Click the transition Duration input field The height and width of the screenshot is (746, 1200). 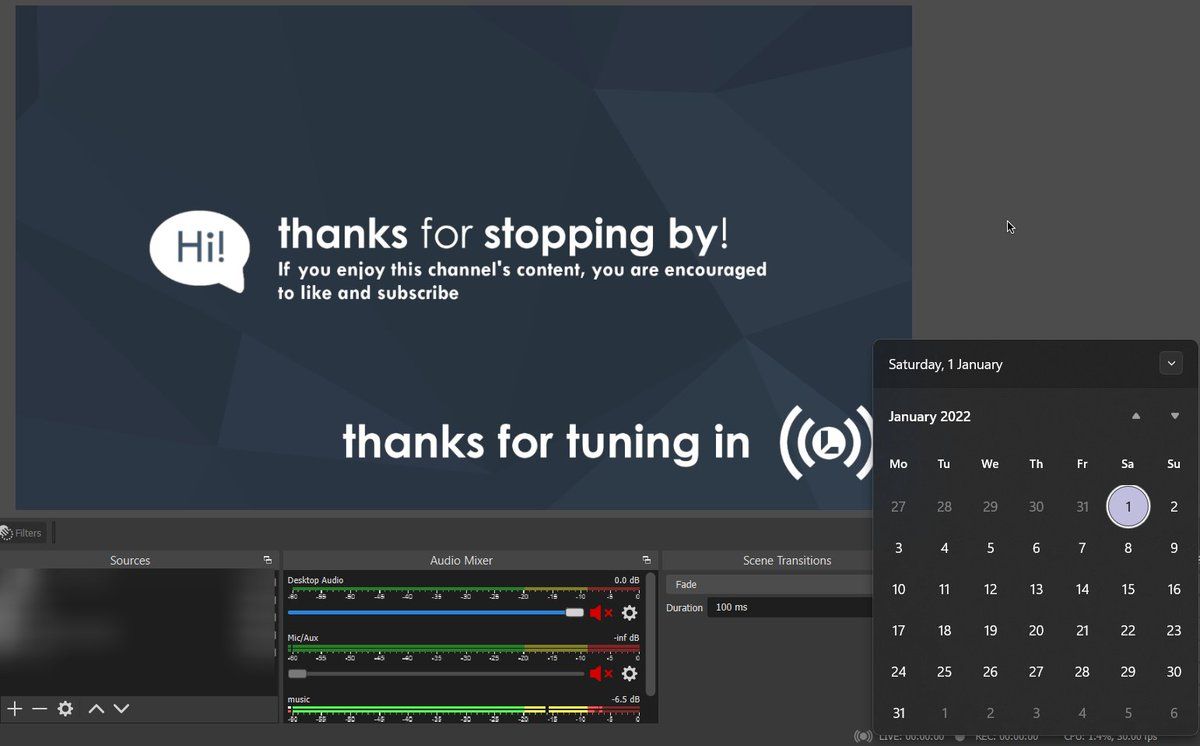point(790,608)
